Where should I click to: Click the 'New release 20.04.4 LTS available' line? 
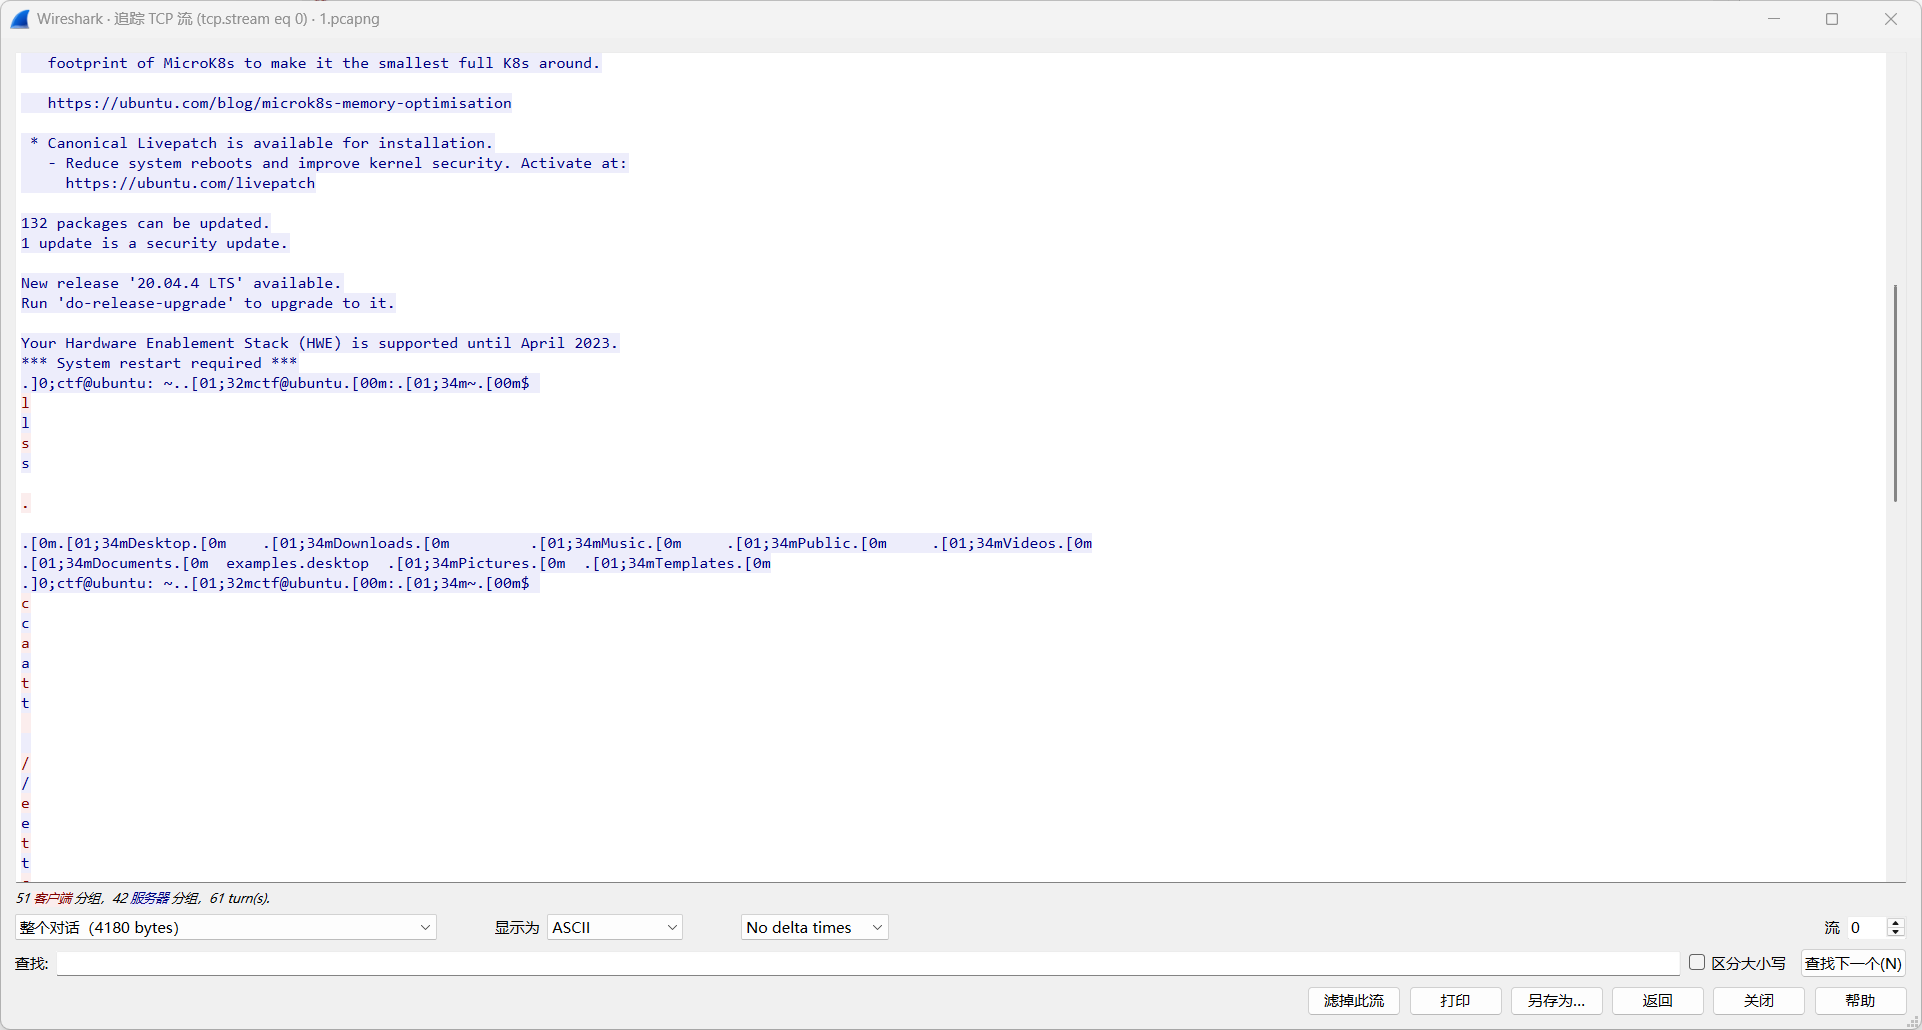[x=181, y=283]
